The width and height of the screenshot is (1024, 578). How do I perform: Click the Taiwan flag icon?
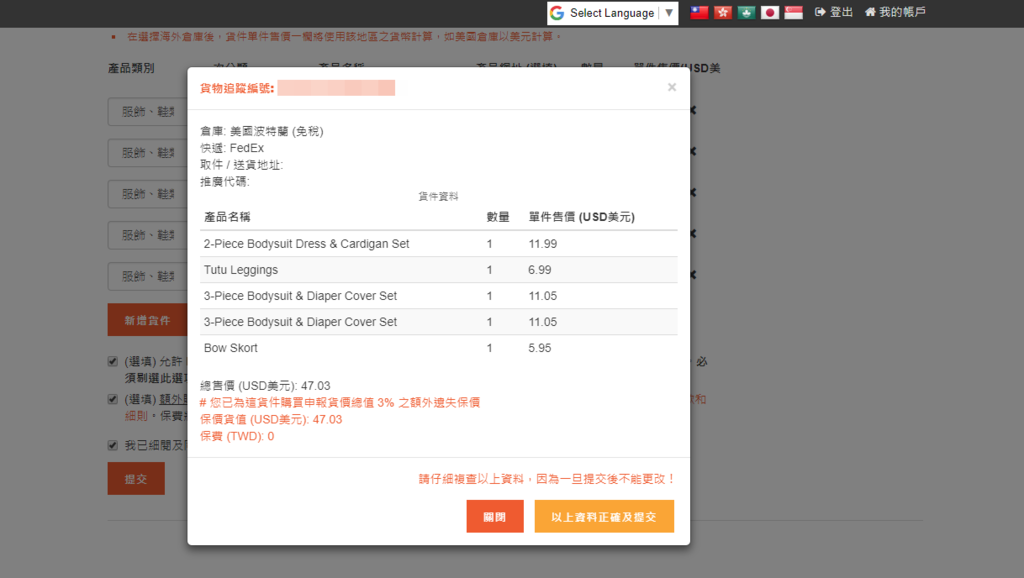point(699,13)
